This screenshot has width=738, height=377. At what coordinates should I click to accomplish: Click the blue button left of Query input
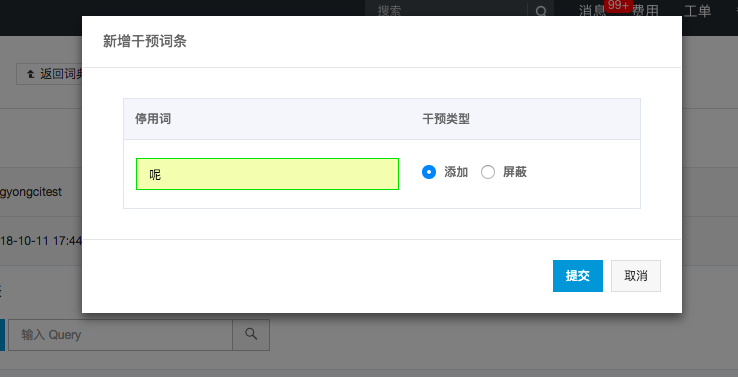(x=2, y=335)
